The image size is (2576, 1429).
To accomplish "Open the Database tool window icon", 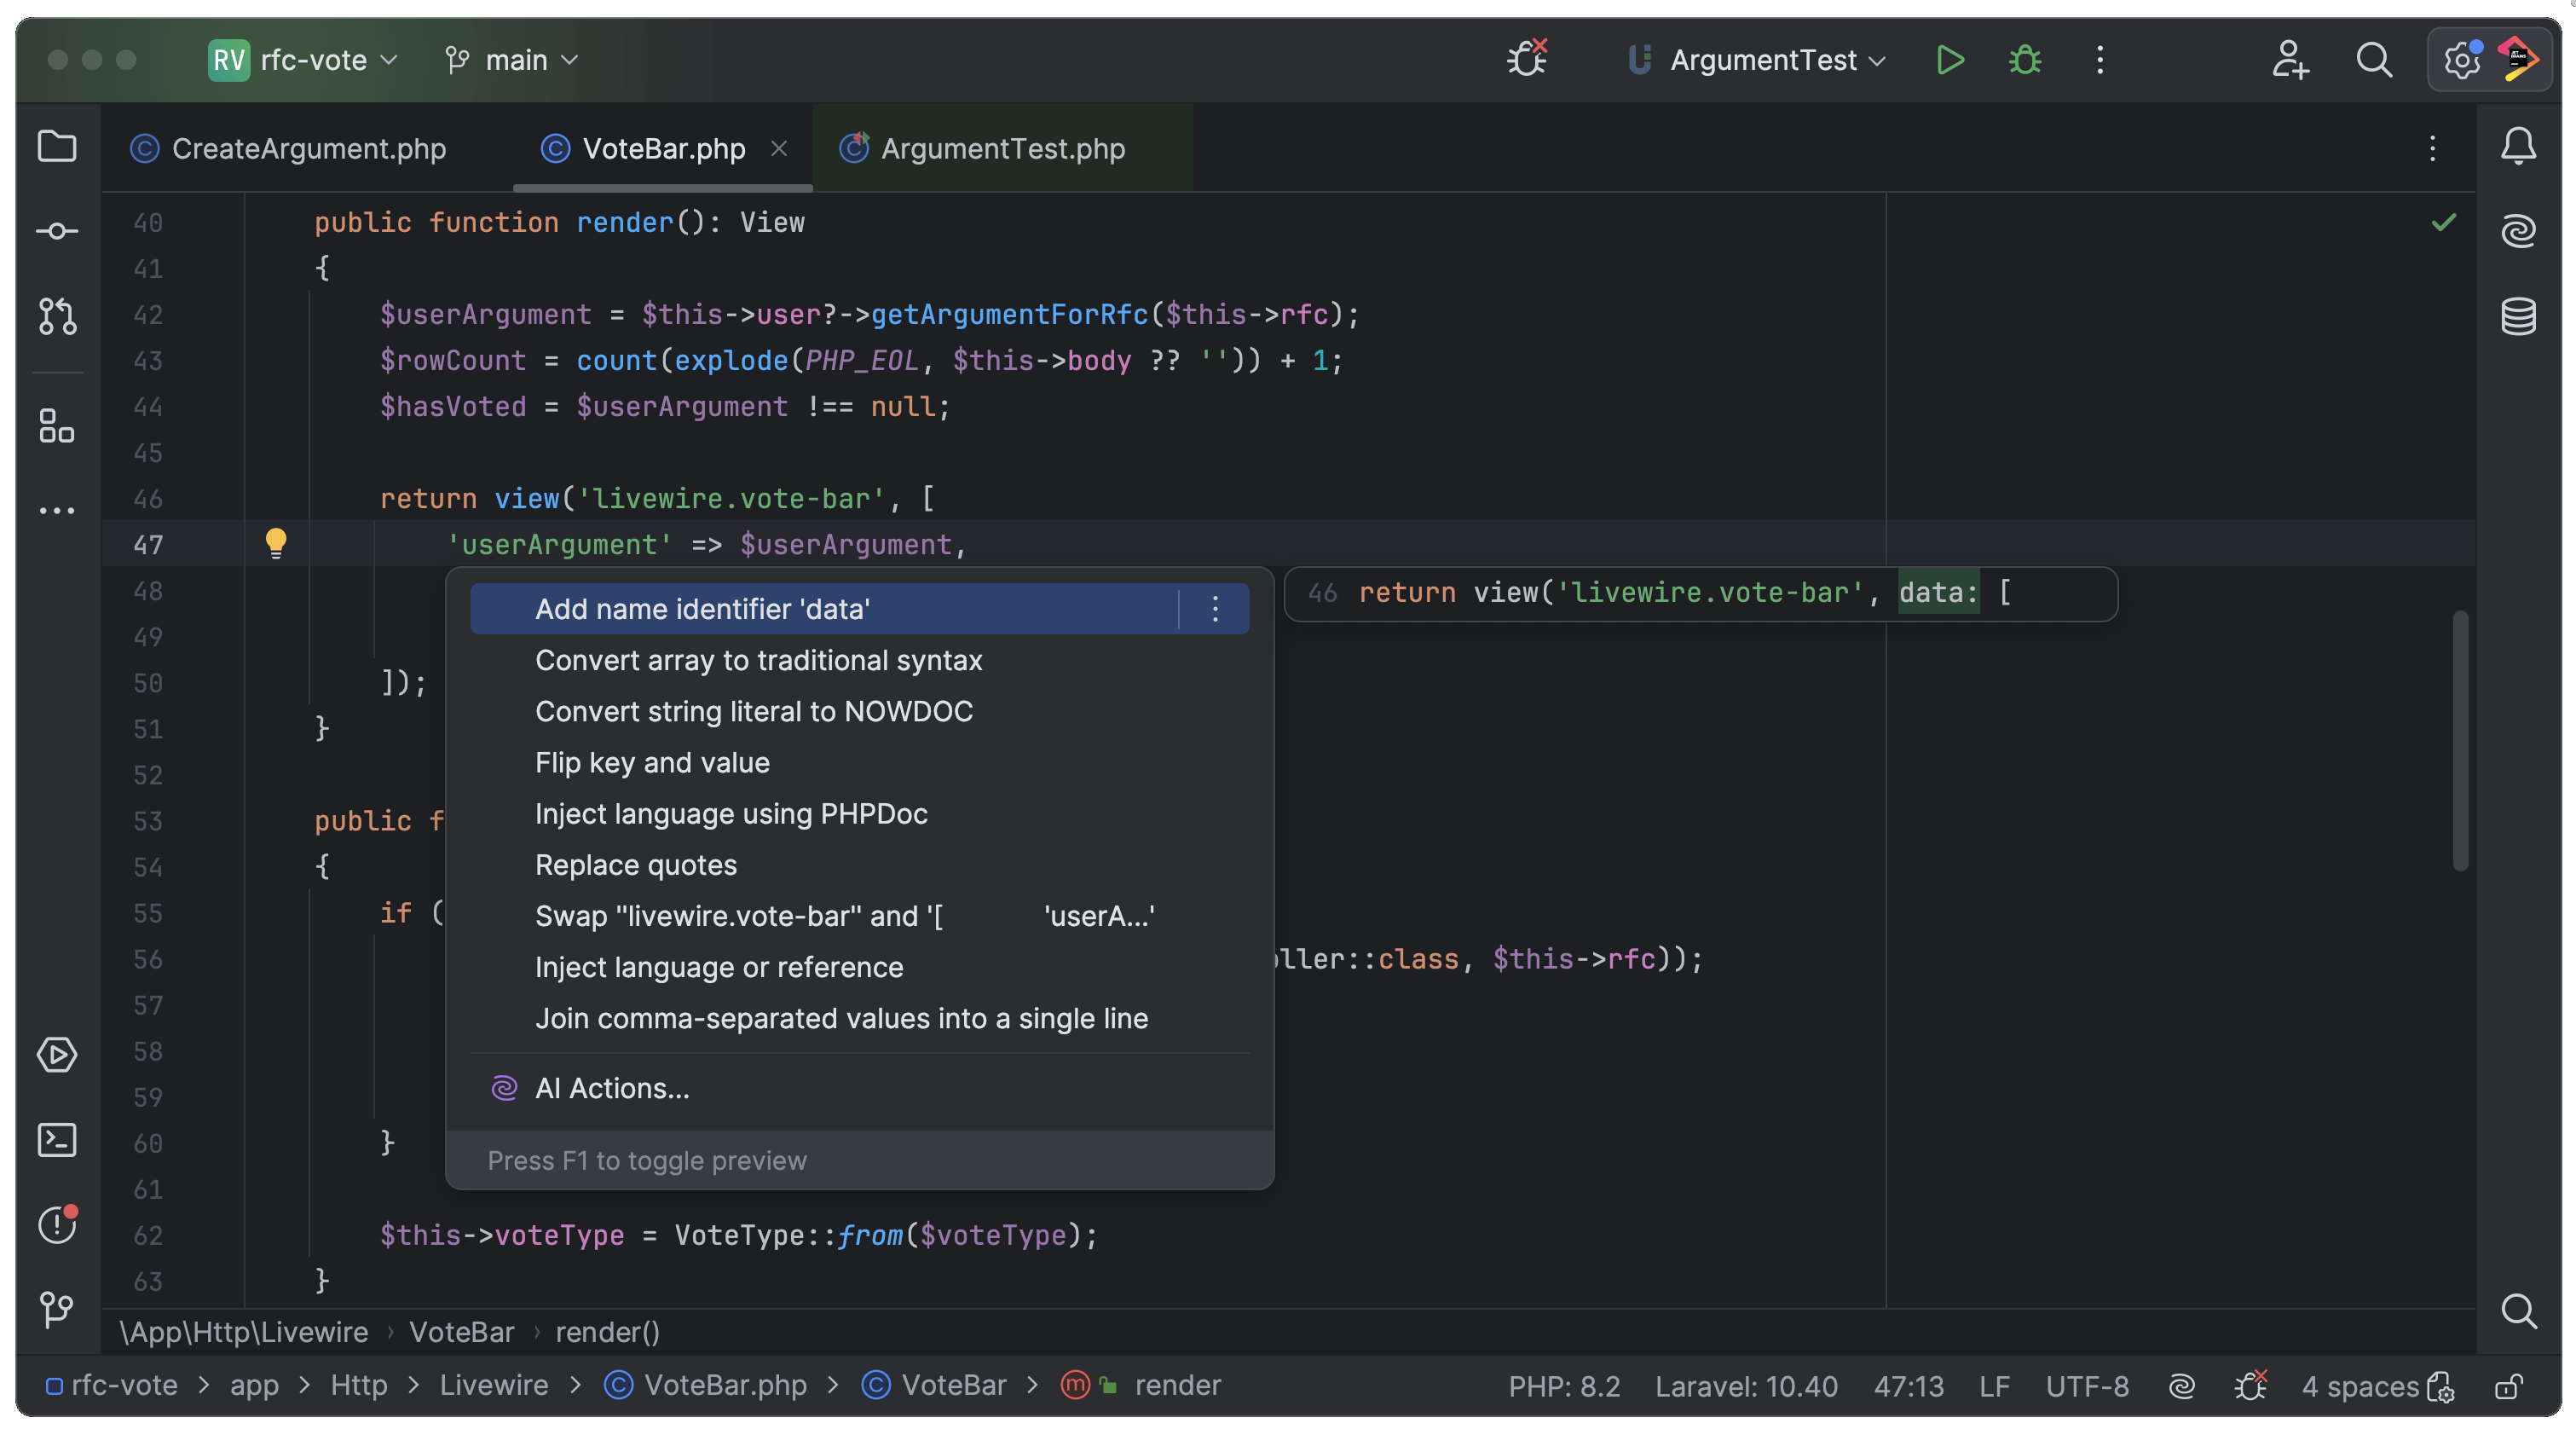I will click(x=2518, y=316).
